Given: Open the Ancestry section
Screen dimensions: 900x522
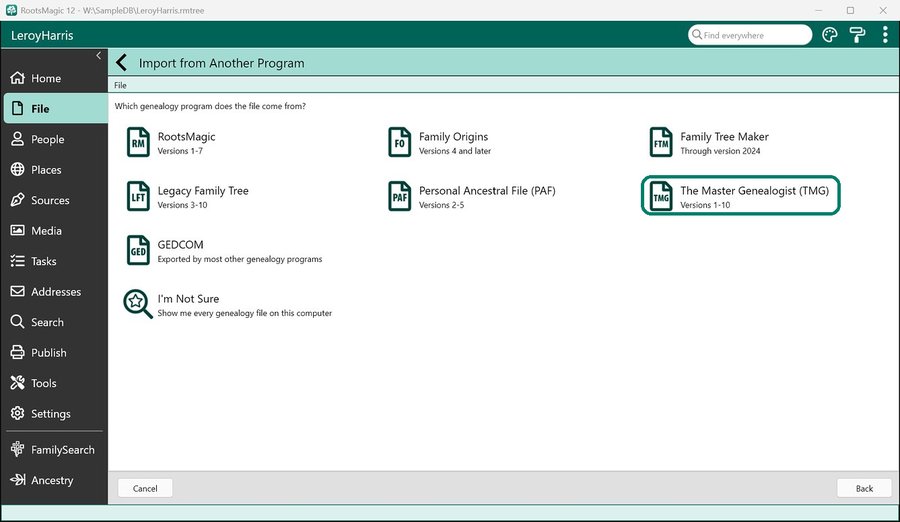Looking at the screenshot, I should pos(54,480).
